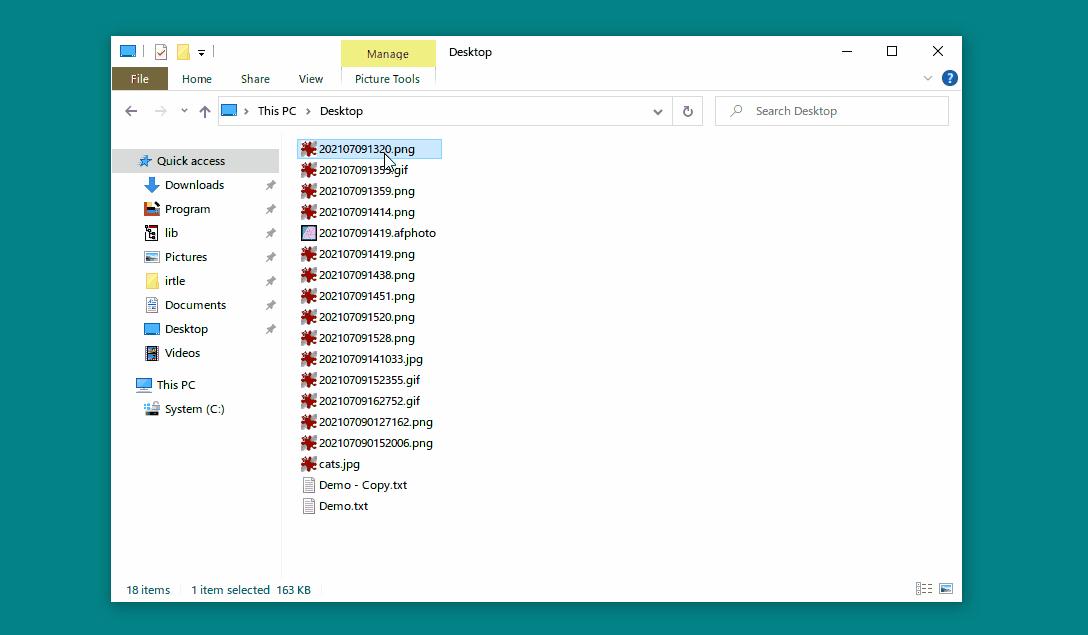The width and height of the screenshot is (1088, 635).
Task: Open Downloads in the navigation pane
Action: pos(194,185)
